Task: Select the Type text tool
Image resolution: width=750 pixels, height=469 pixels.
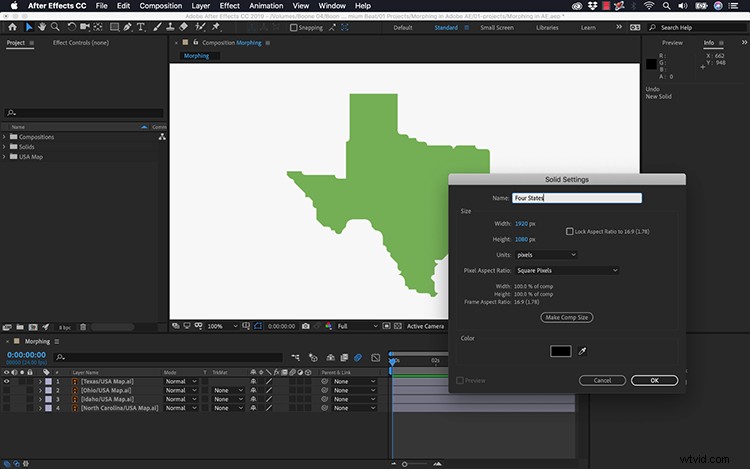Action: [x=141, y=27]
